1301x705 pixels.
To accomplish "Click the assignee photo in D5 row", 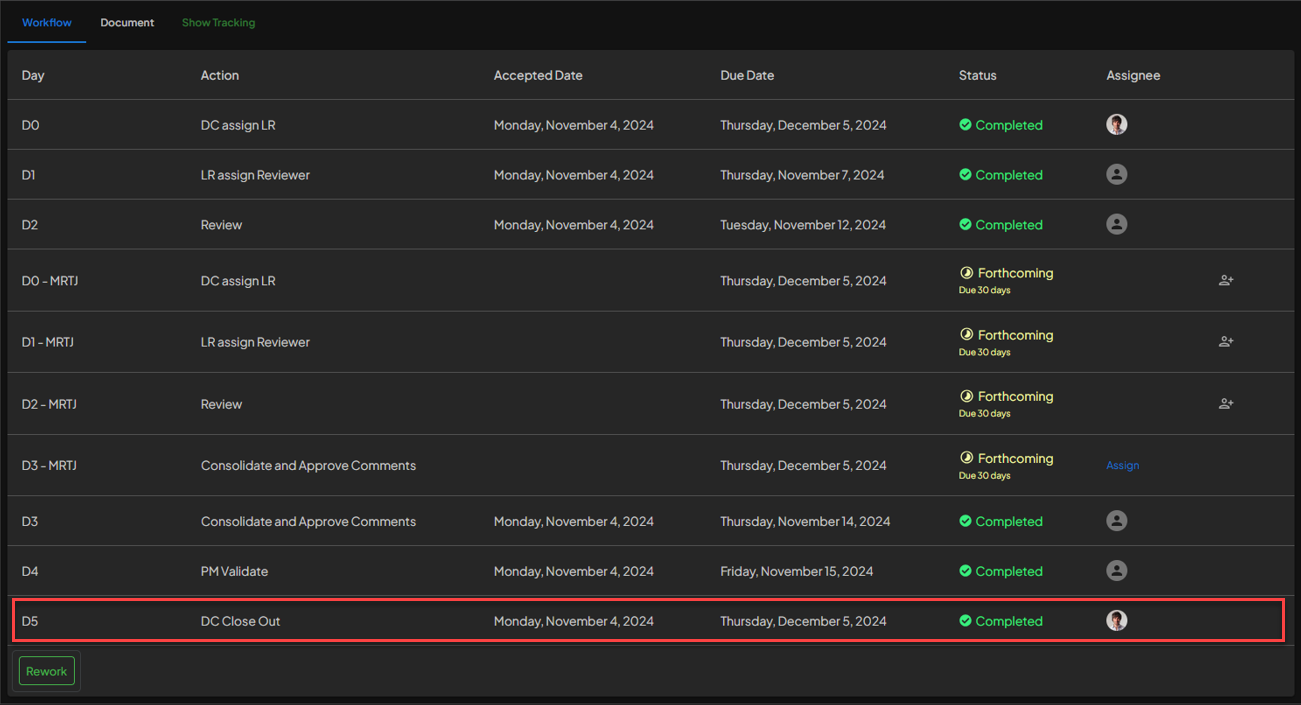I will (x=1117, y=621).
